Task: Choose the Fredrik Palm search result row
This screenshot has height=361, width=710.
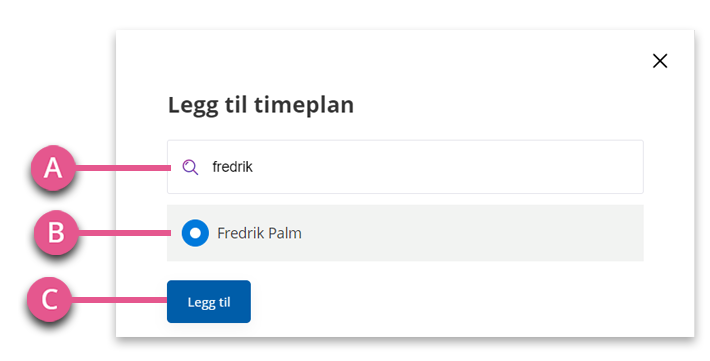Action: pyautogui.click(x=405, y=233)
